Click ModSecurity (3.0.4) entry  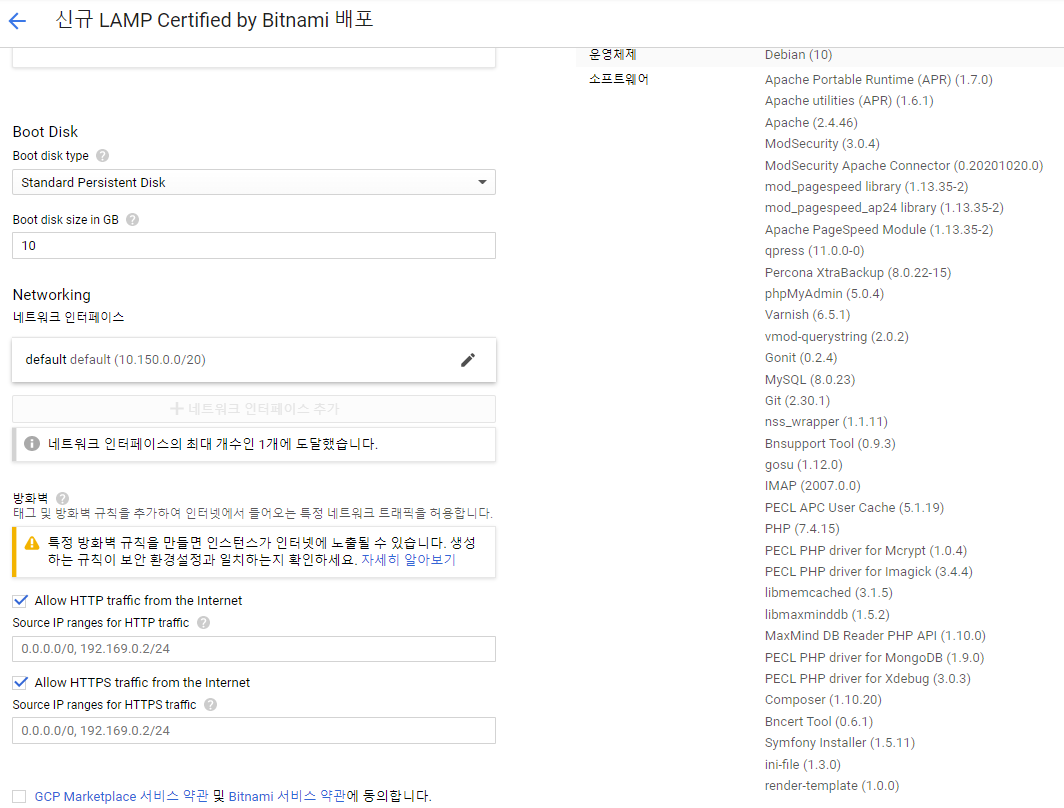(822, 144)
